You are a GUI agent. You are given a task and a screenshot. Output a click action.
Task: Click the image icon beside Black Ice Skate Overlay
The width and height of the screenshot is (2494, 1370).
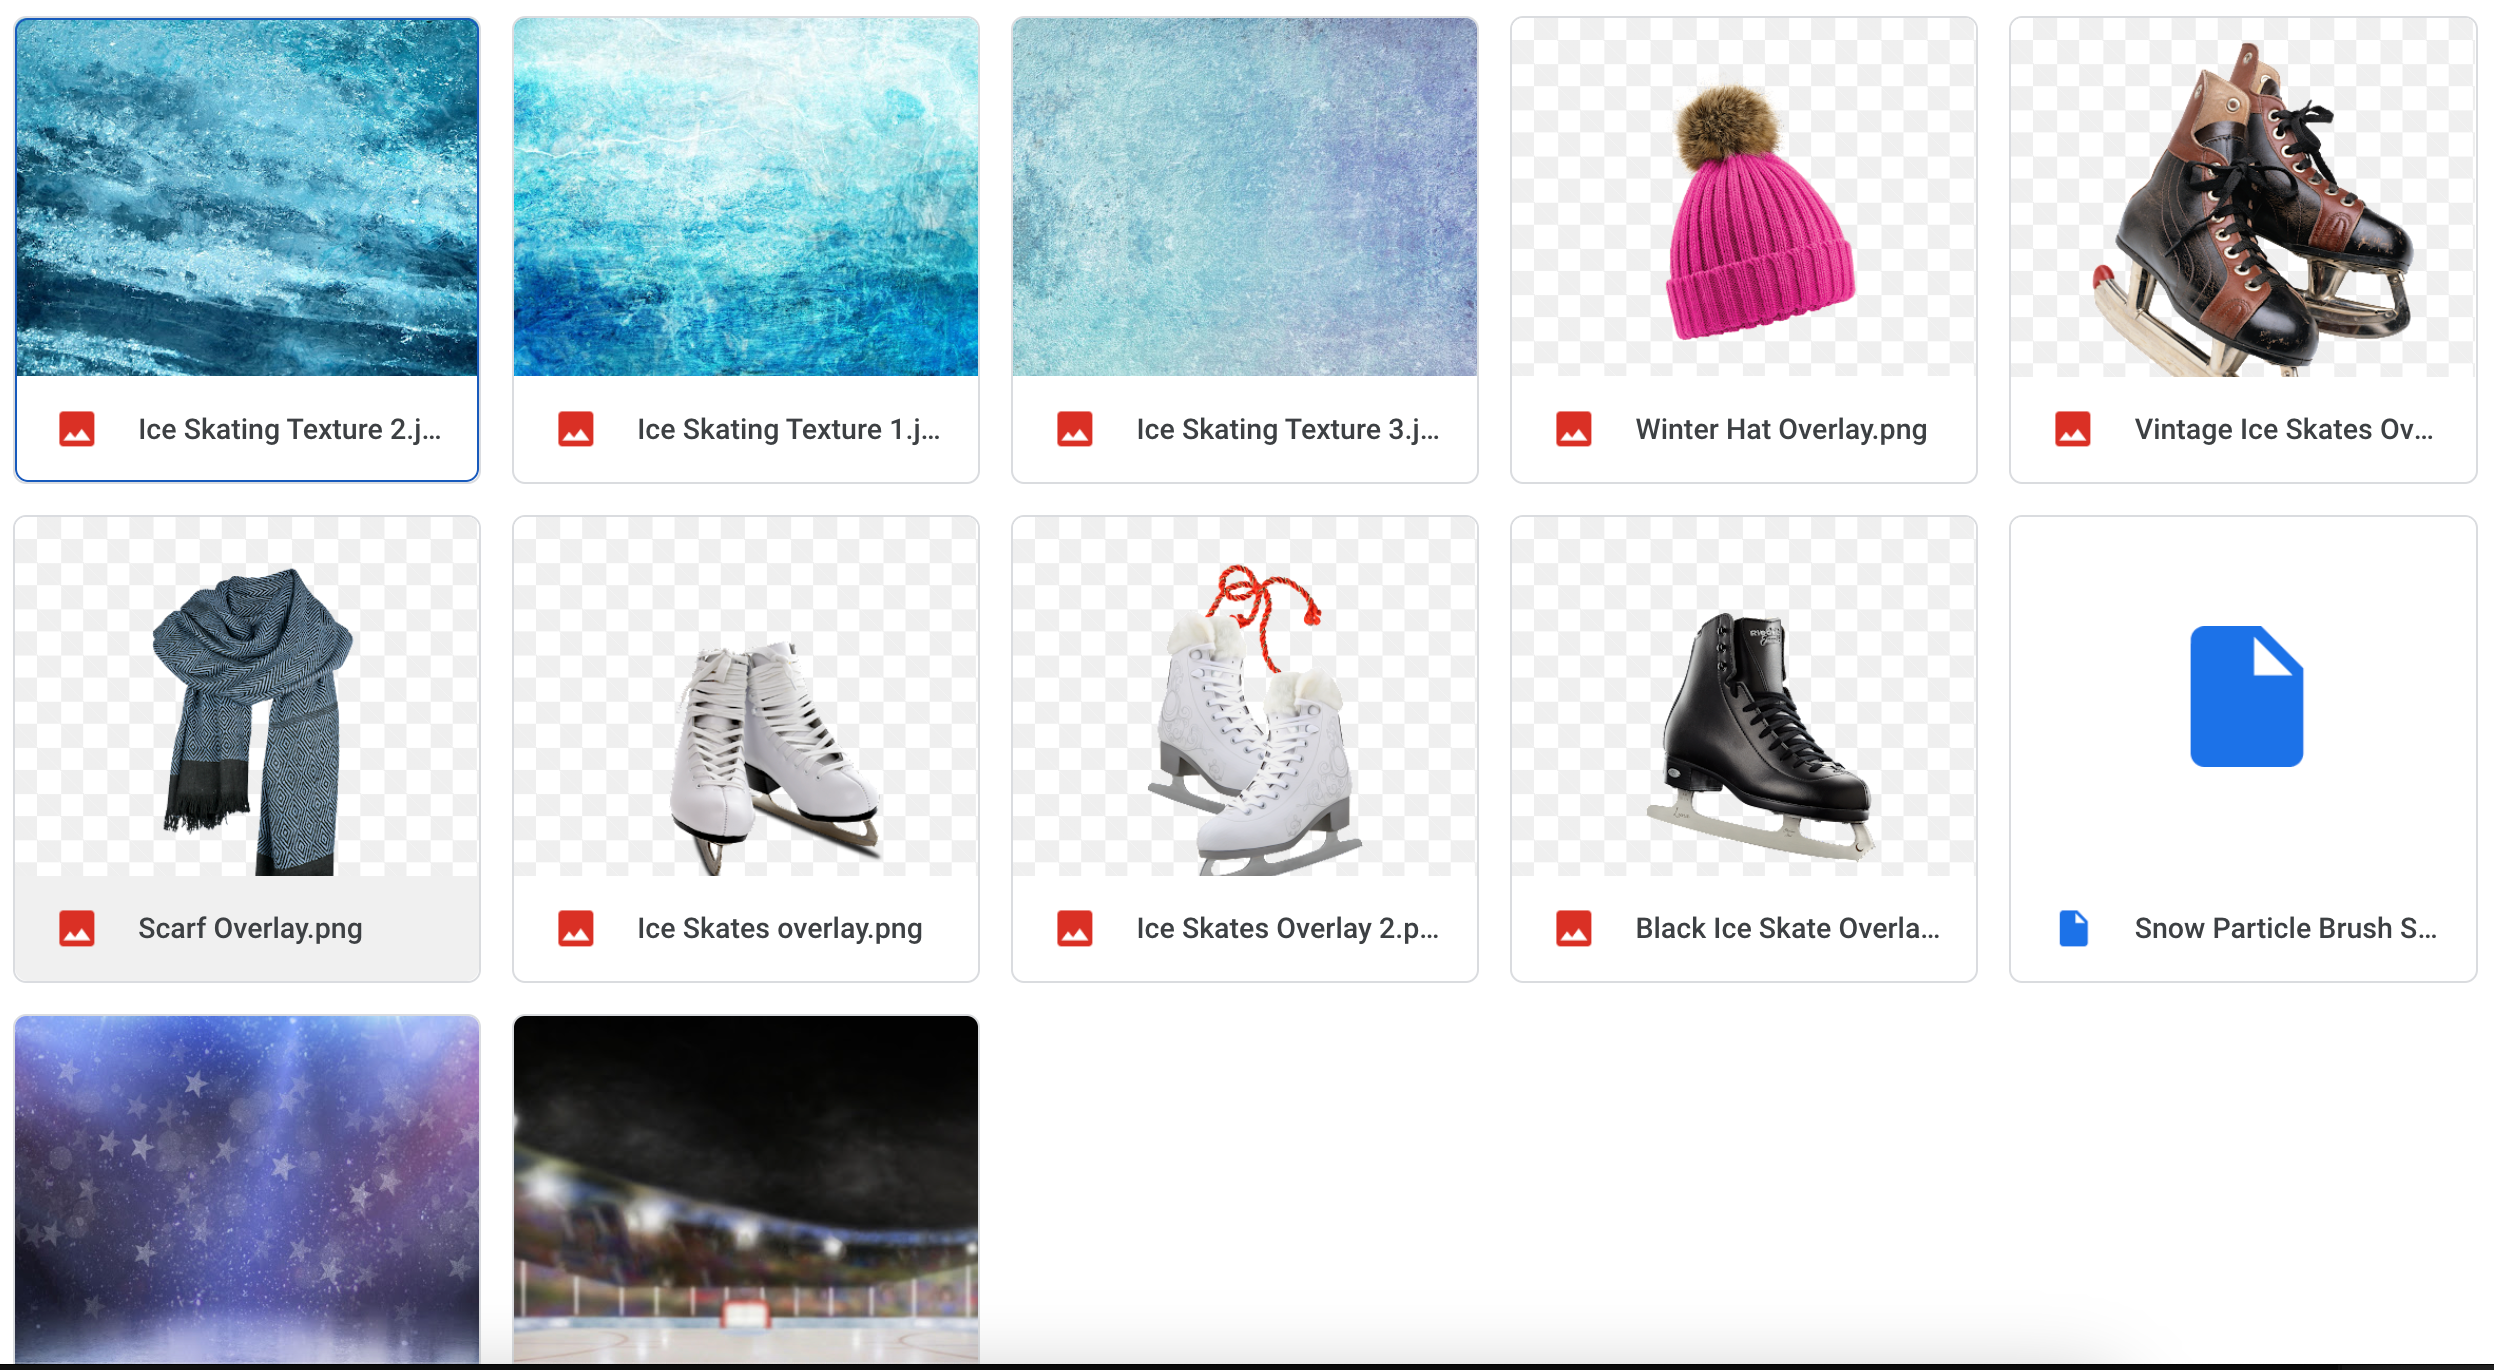click(x=1574, y=928)
